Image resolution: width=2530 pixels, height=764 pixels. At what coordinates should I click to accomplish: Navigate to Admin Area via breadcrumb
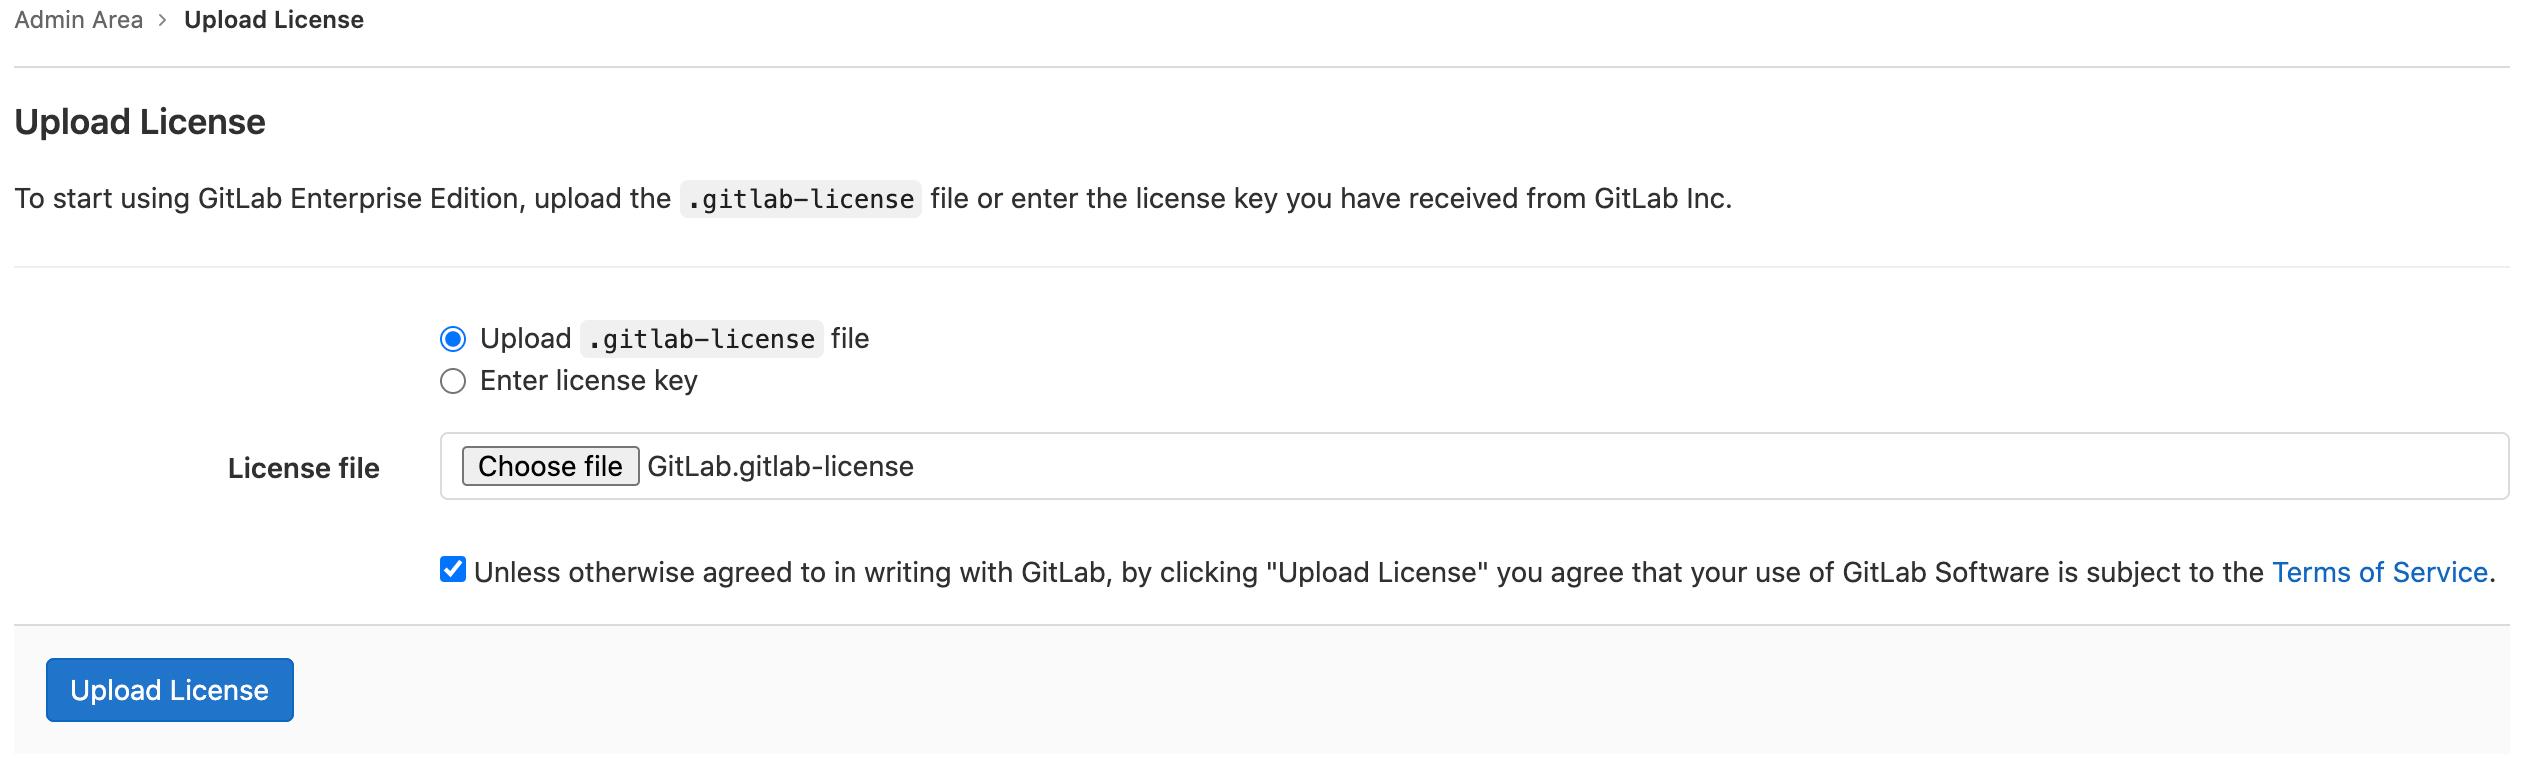[x=78, y=19]
